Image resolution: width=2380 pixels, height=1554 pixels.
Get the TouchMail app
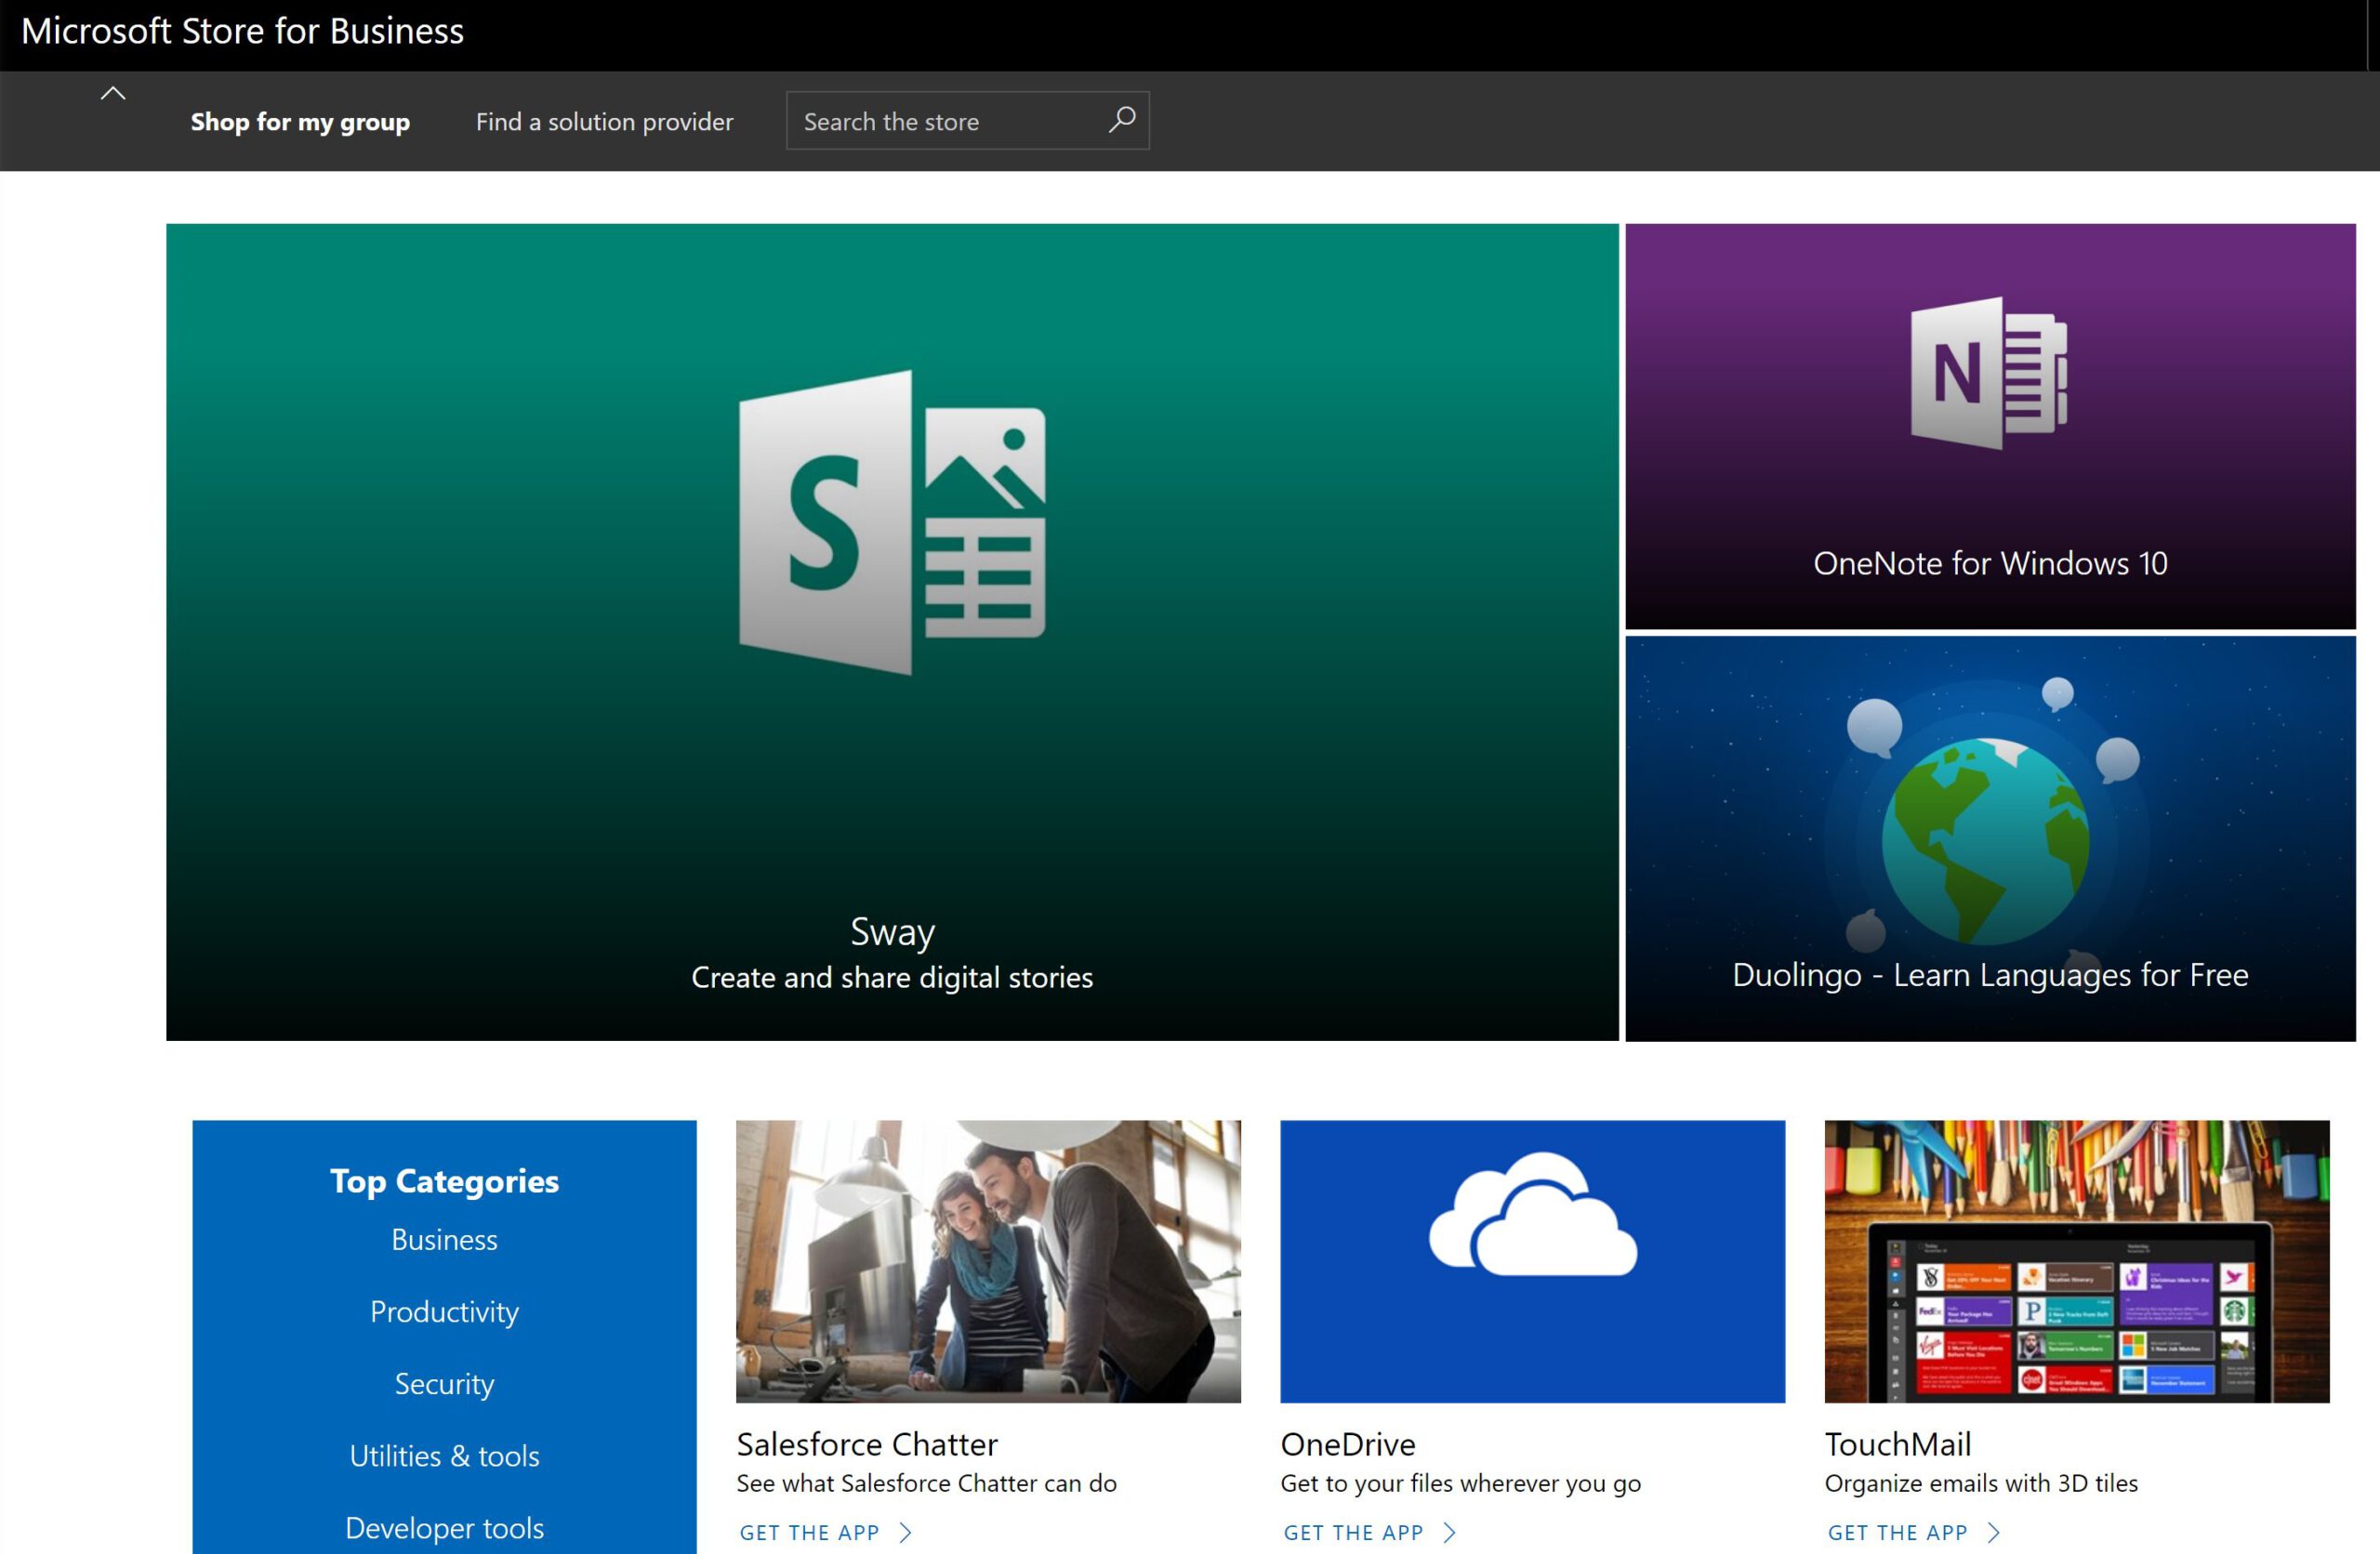click(1897, 1533)
